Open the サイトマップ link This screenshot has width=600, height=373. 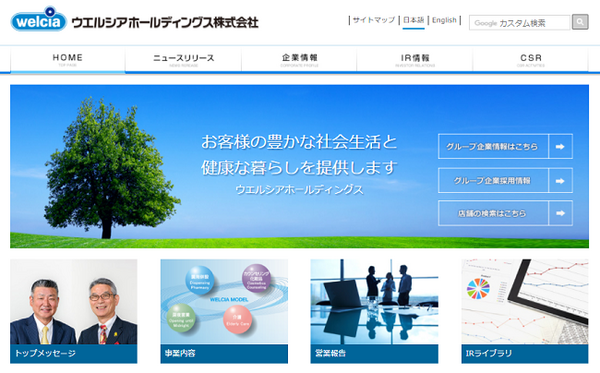point(373,20)
